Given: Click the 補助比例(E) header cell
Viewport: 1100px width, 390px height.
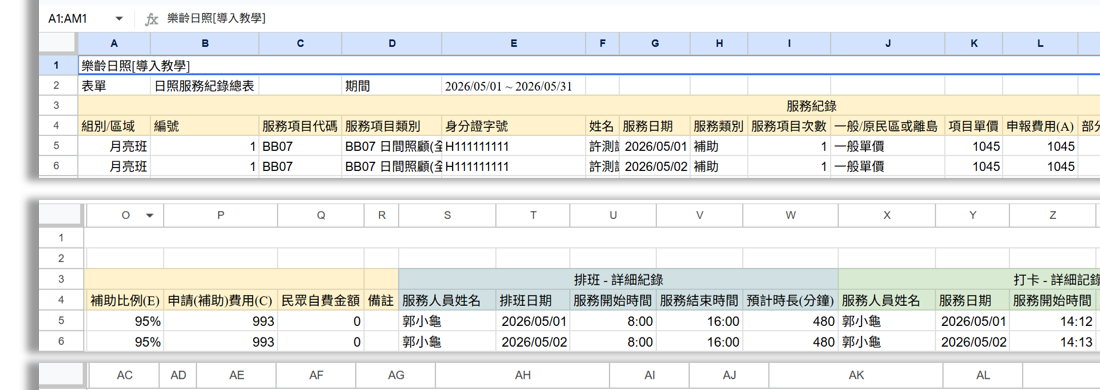Looking at the screenshot, I should click(x=125, y=300).
